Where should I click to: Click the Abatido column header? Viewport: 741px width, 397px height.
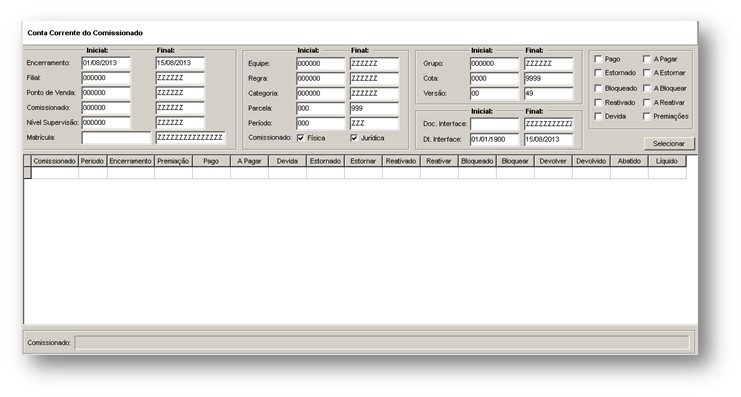[629, 161]
